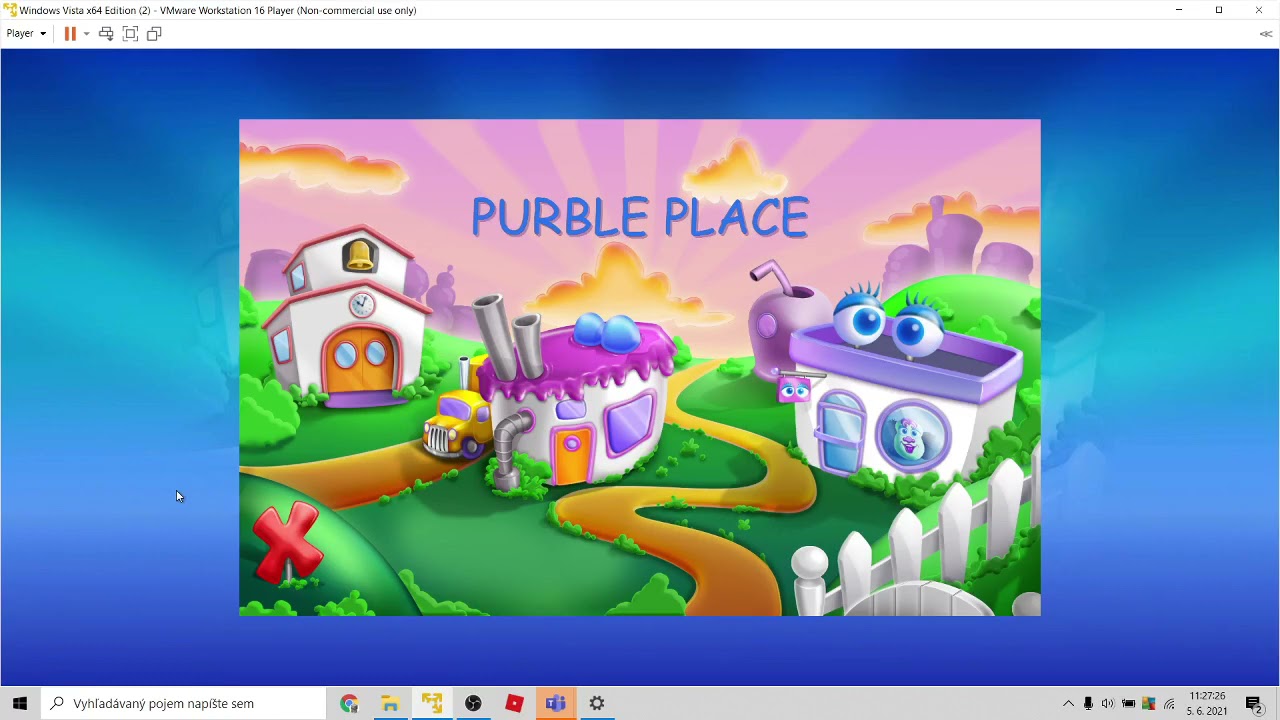Image resolution: width=1280 pixels, height=720 pixels.
Task: Click the Purble Place title text
Action: click(x=640, y=217)
